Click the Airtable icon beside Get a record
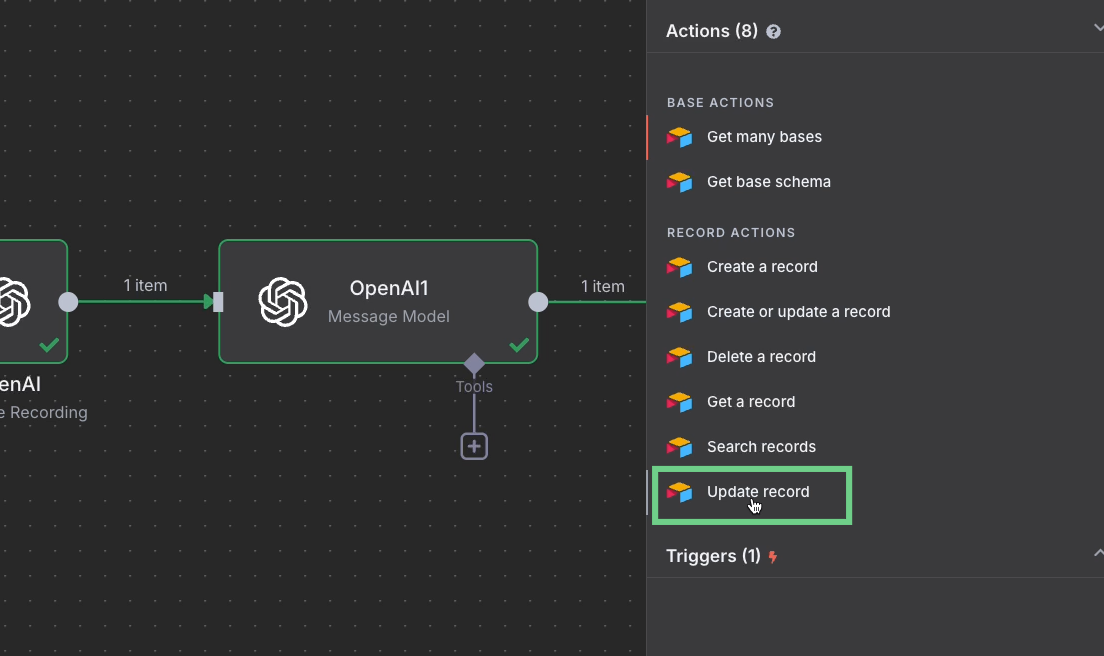 tap(679, 402)
